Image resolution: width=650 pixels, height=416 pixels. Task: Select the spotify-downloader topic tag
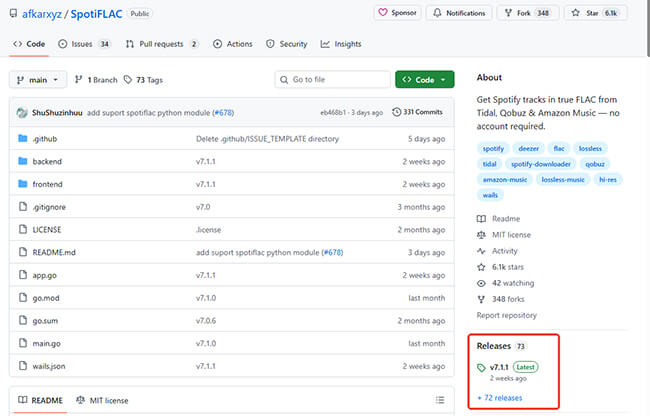[541, 164]
